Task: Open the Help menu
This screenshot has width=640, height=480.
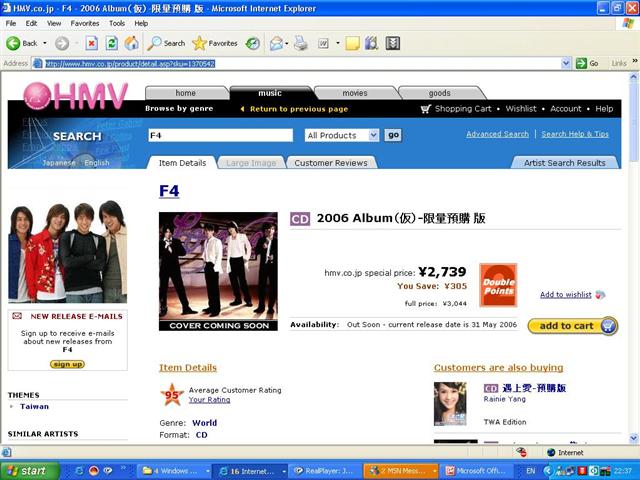Action: 141,23
